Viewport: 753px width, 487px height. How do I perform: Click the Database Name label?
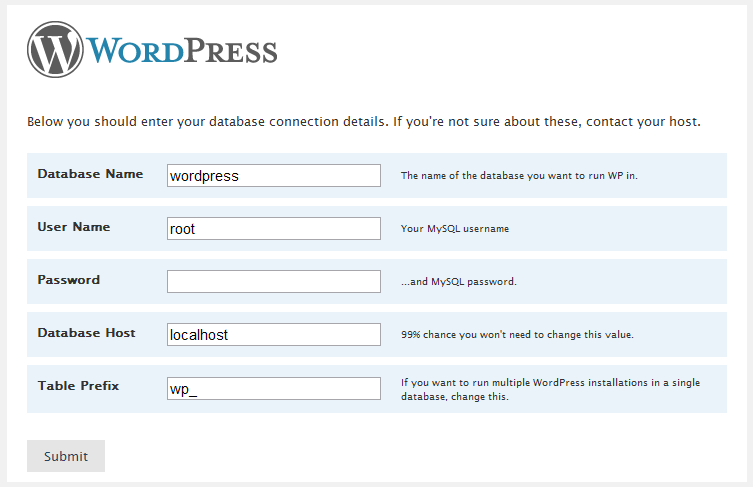[90, 174]
